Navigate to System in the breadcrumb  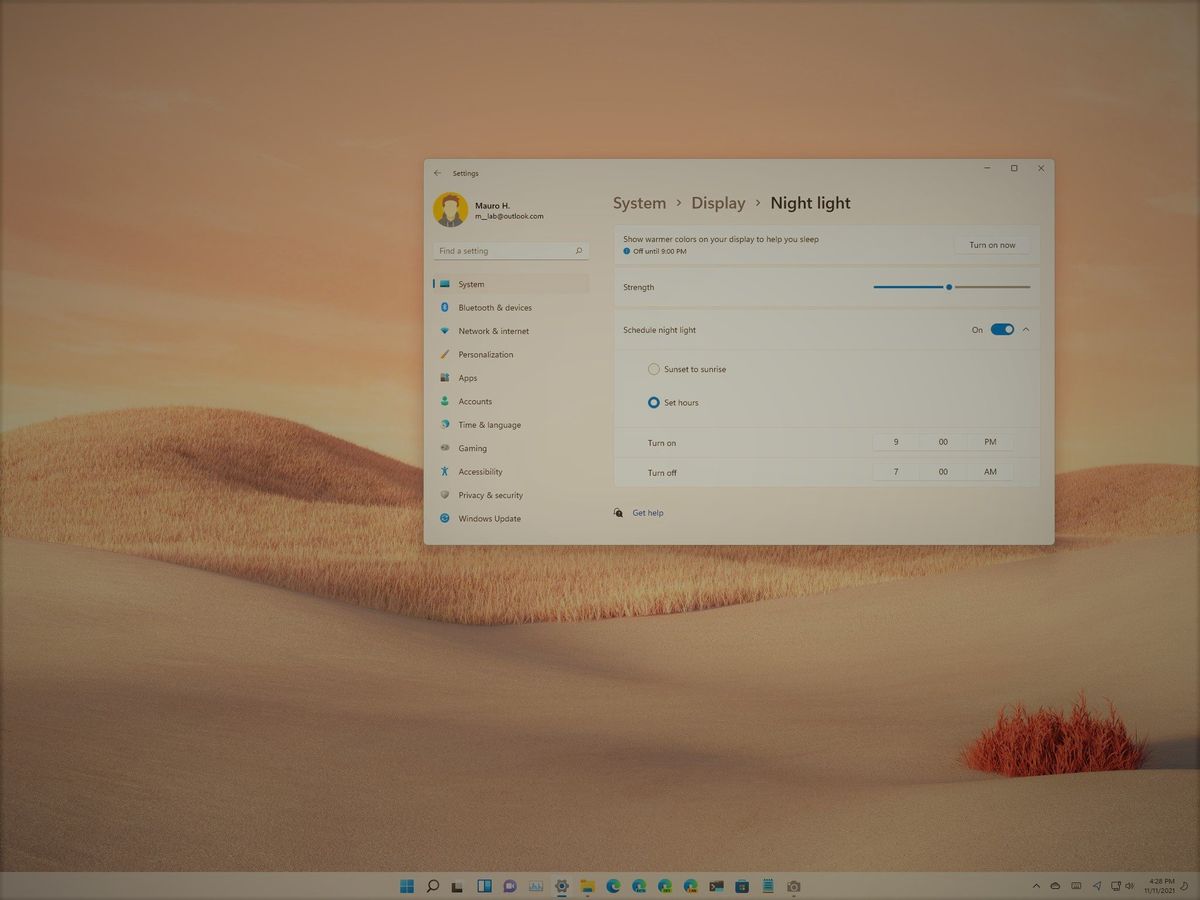(x=639, y=203)
